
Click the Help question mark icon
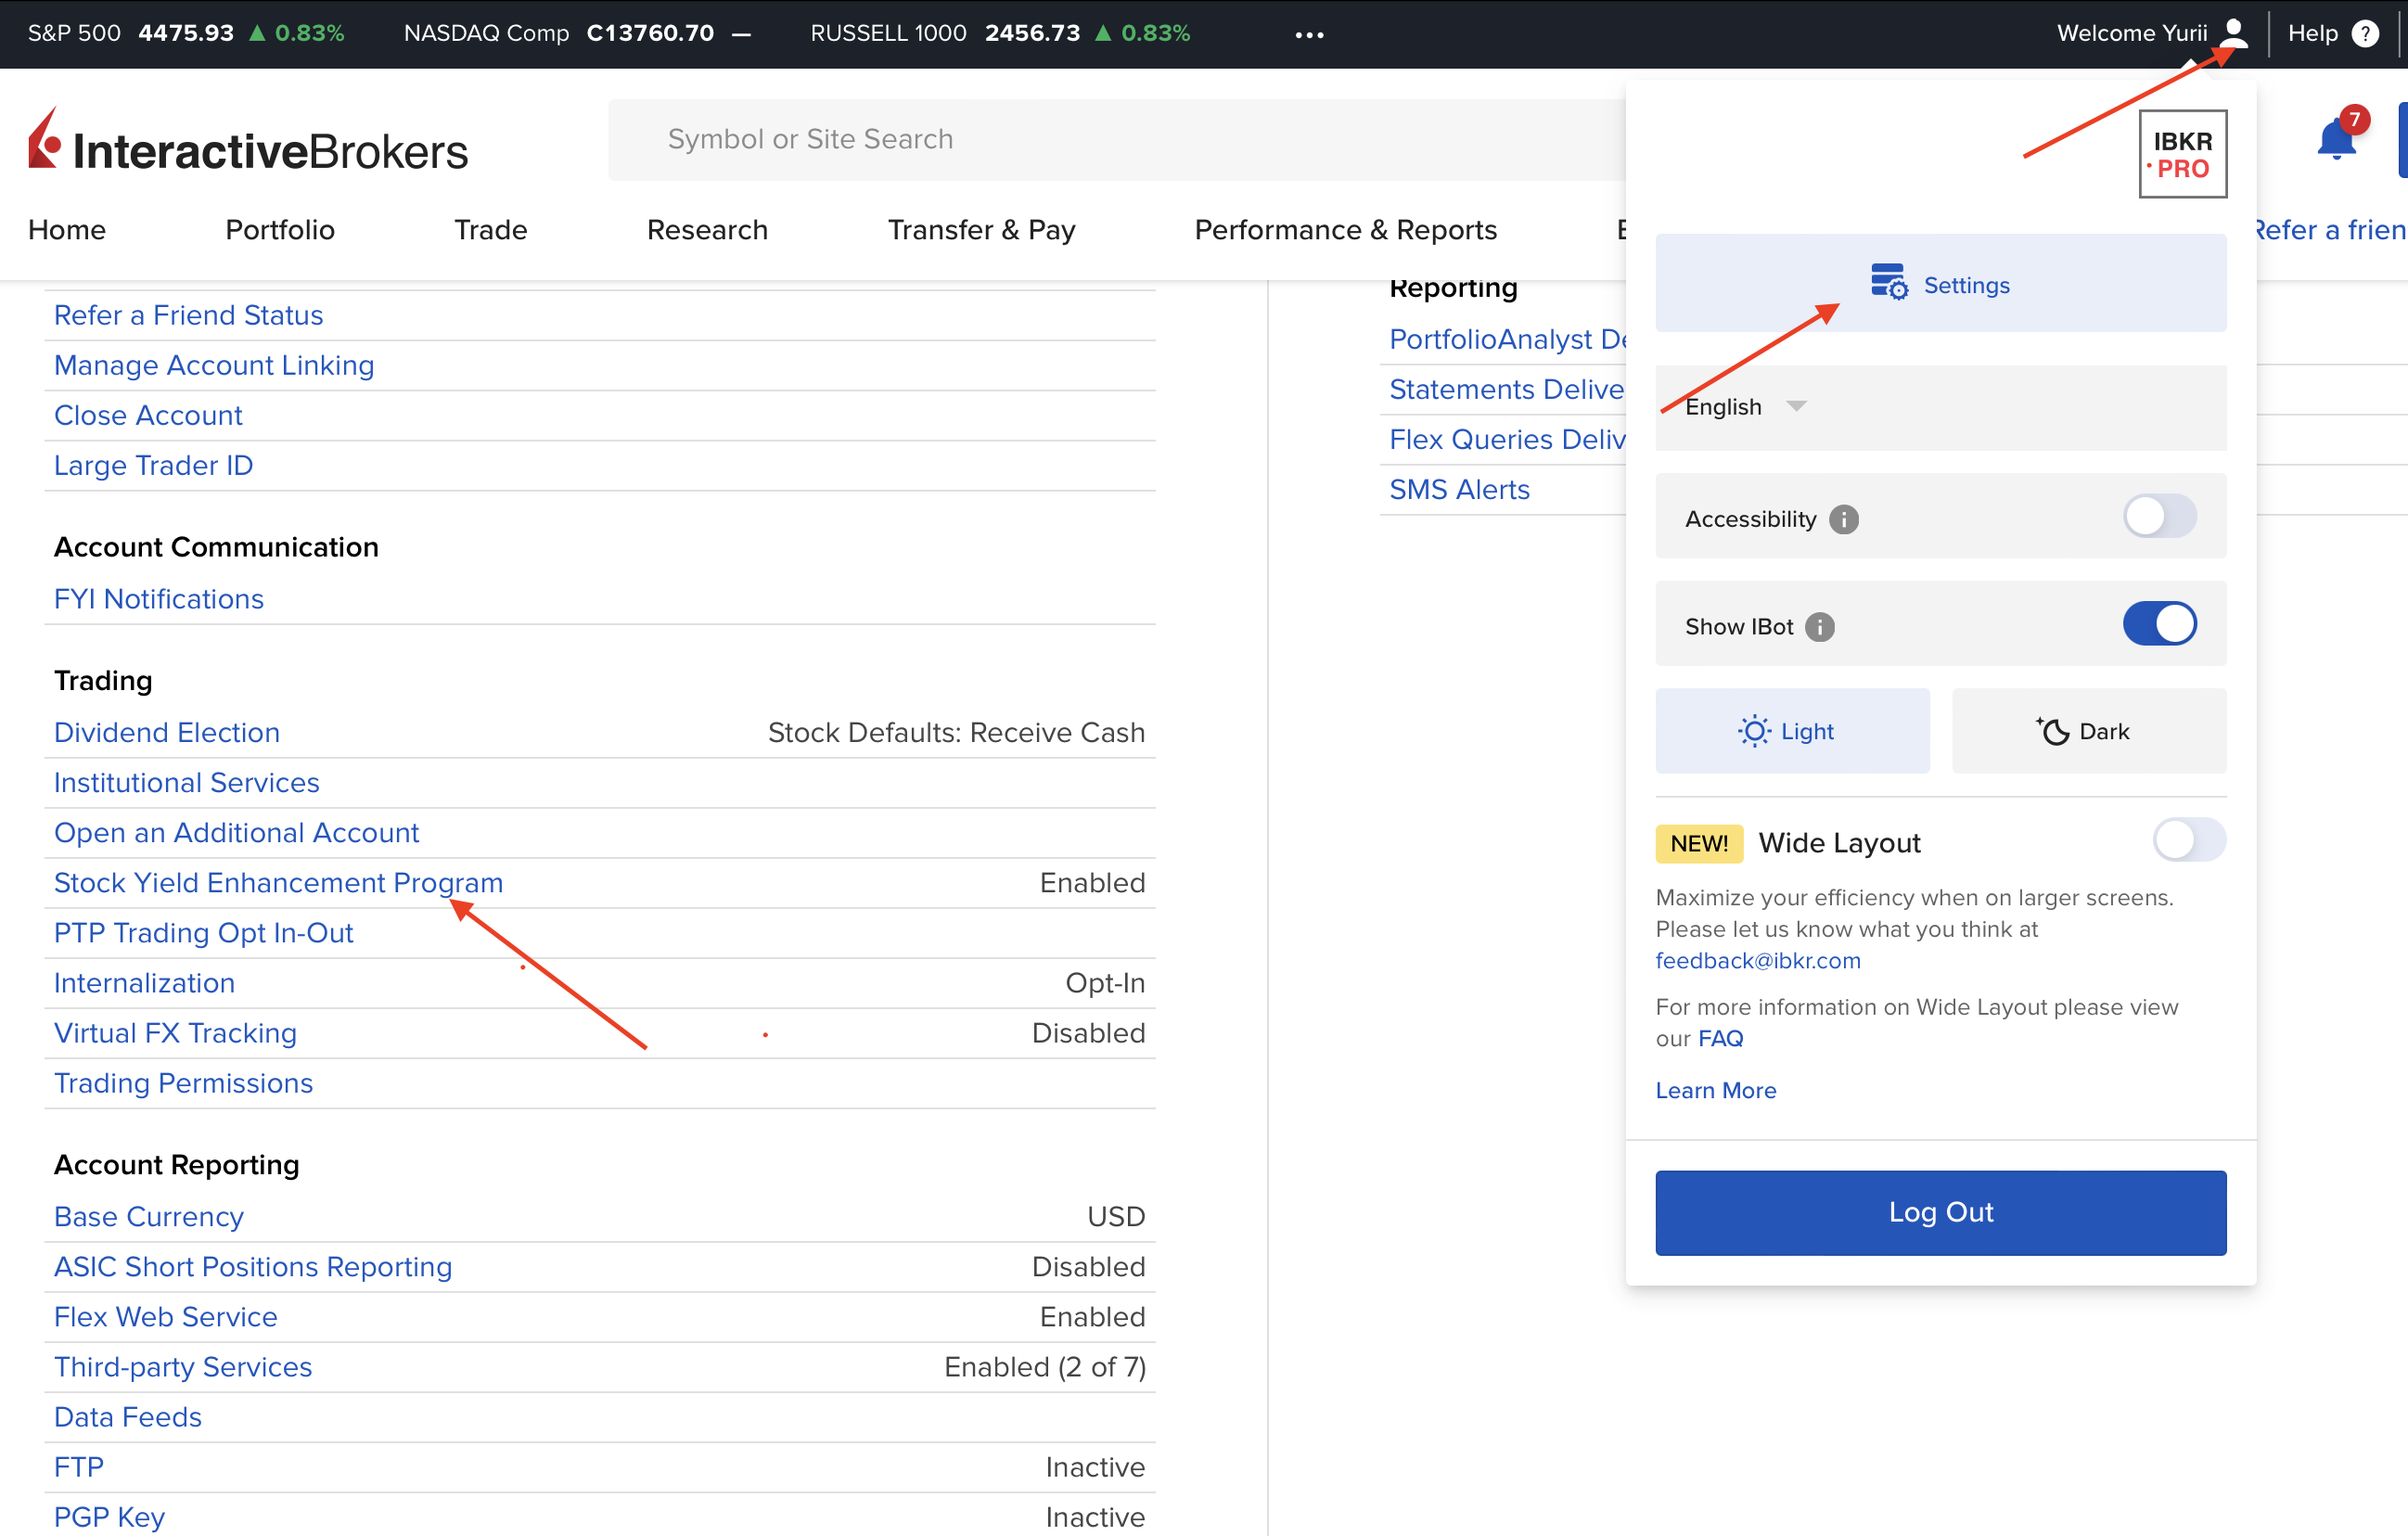[x=2364, y=33]
